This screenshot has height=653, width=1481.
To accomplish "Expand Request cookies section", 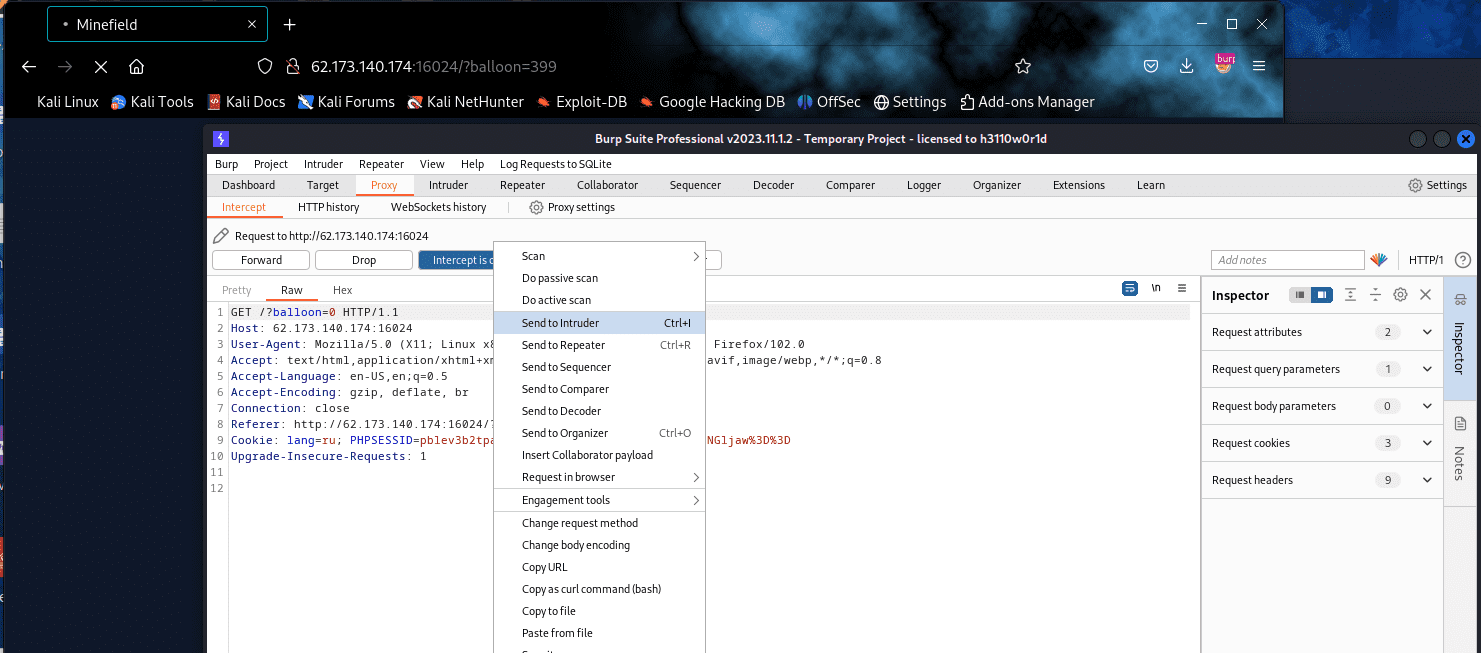I will [1427, 443].
